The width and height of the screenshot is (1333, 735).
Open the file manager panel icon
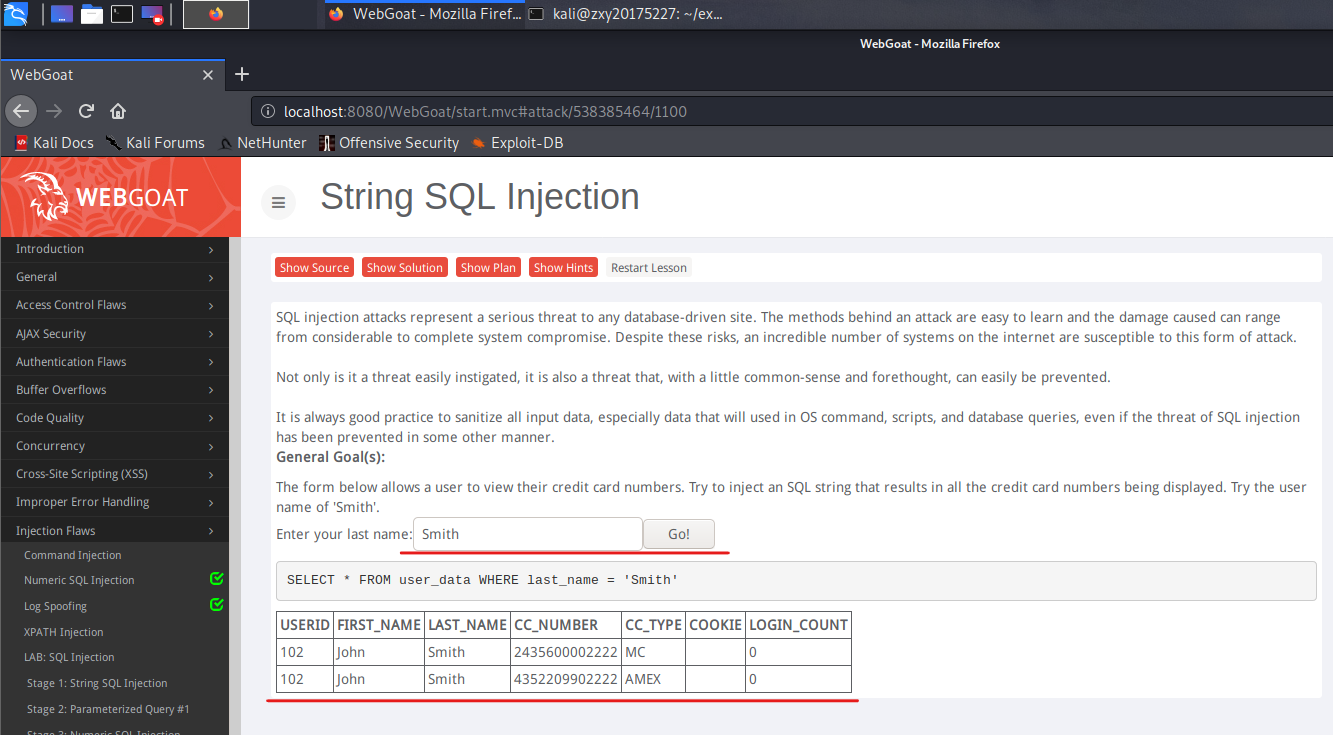click(x=91, y=14)
